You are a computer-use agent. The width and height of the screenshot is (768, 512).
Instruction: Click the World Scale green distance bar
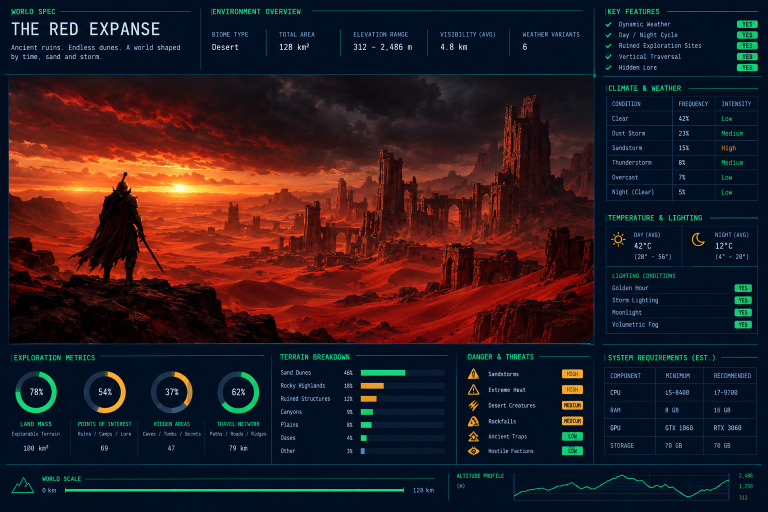click(x=234, y=490)
